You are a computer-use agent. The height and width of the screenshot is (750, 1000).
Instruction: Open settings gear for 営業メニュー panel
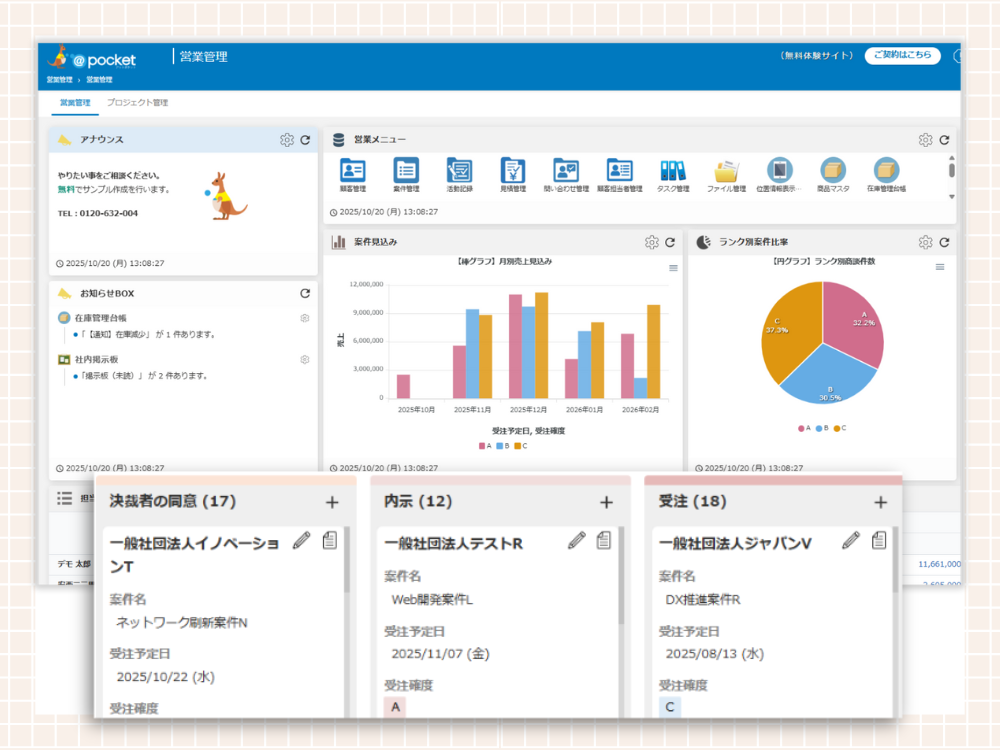[x=925, y=140]
